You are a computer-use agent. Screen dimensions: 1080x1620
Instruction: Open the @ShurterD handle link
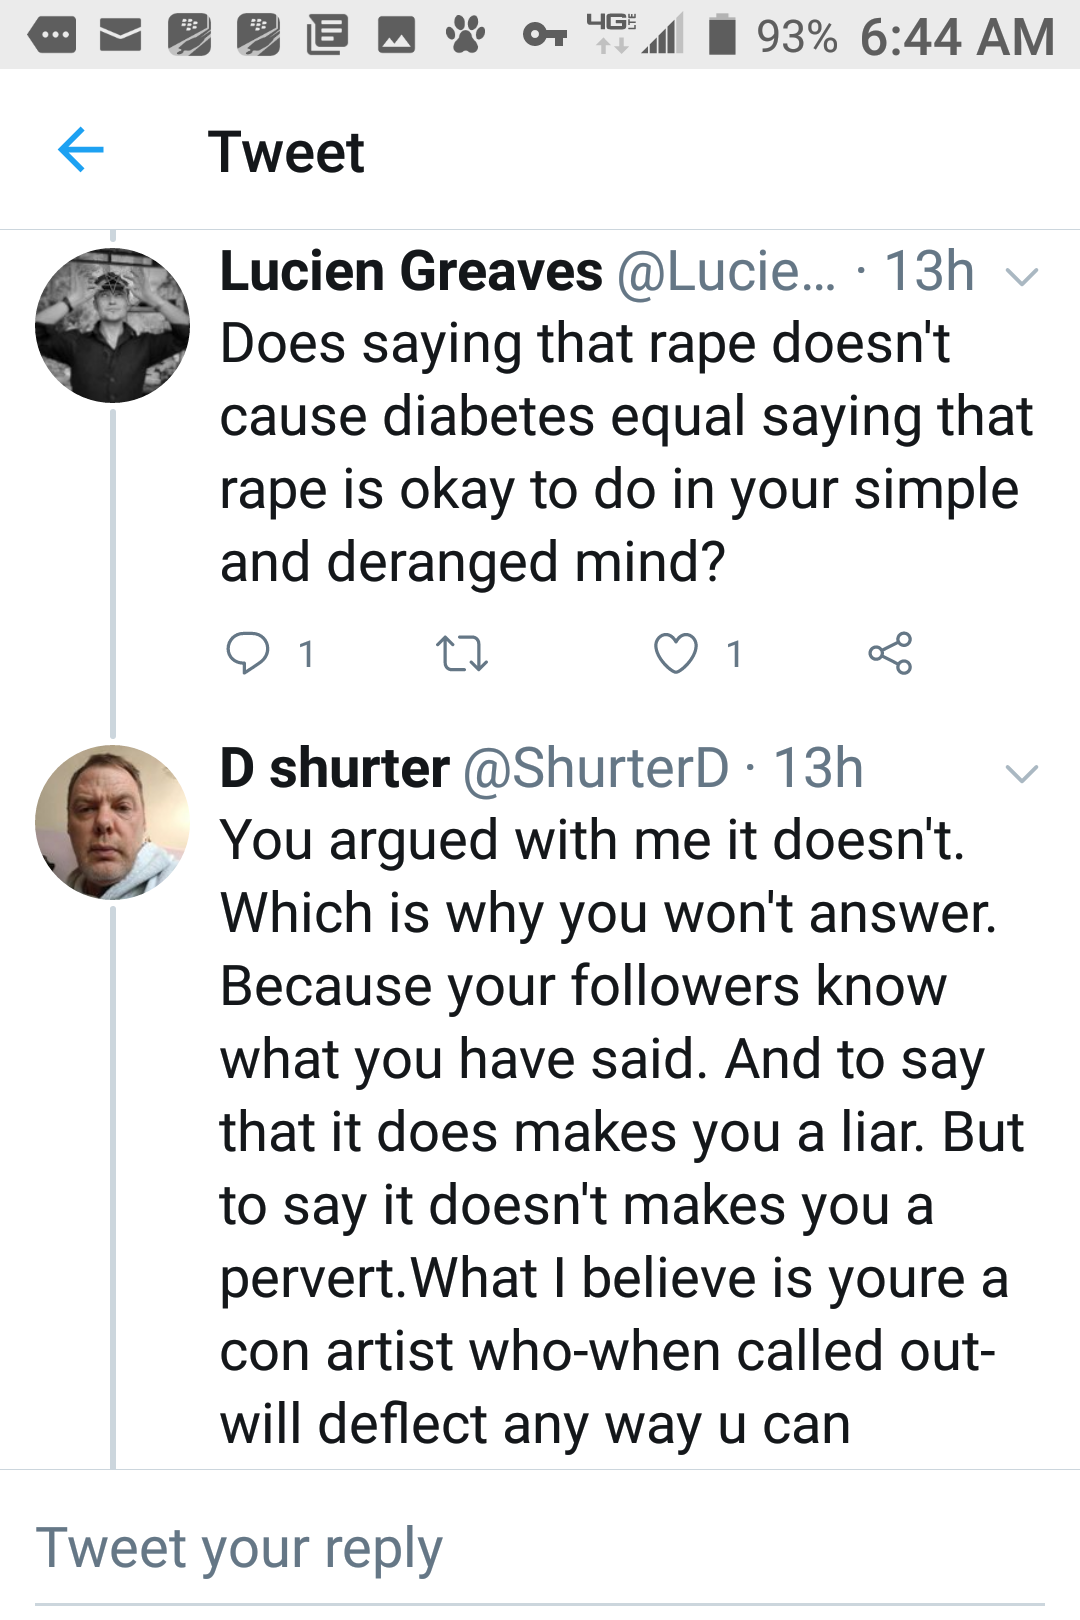point(596,769)
